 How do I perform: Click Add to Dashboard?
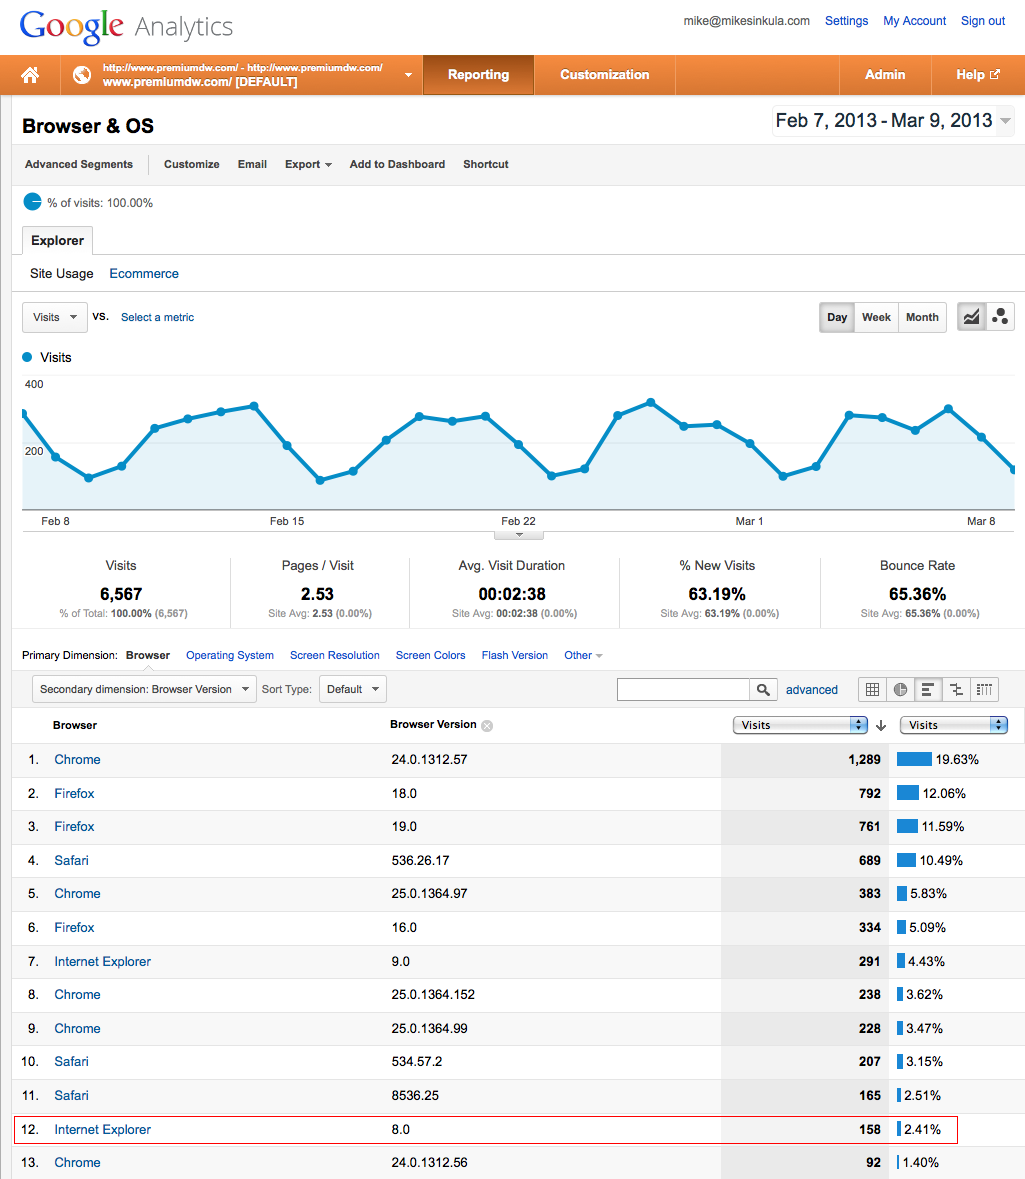397,164
